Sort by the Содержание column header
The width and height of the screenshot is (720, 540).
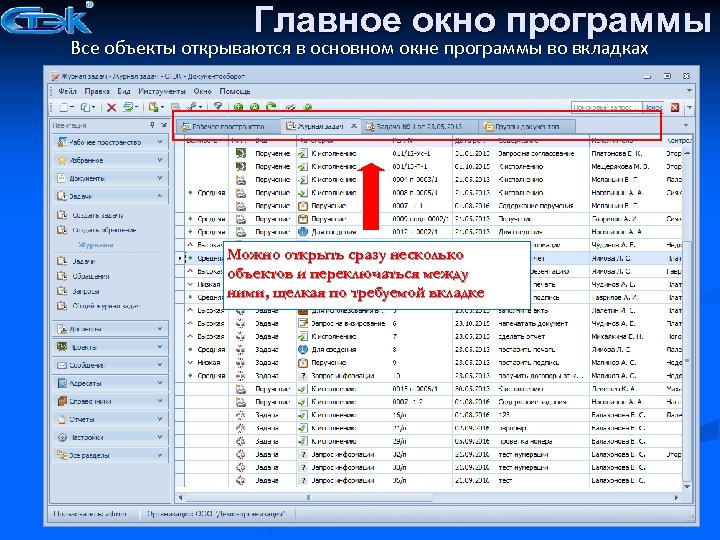[x=542, y=140]
